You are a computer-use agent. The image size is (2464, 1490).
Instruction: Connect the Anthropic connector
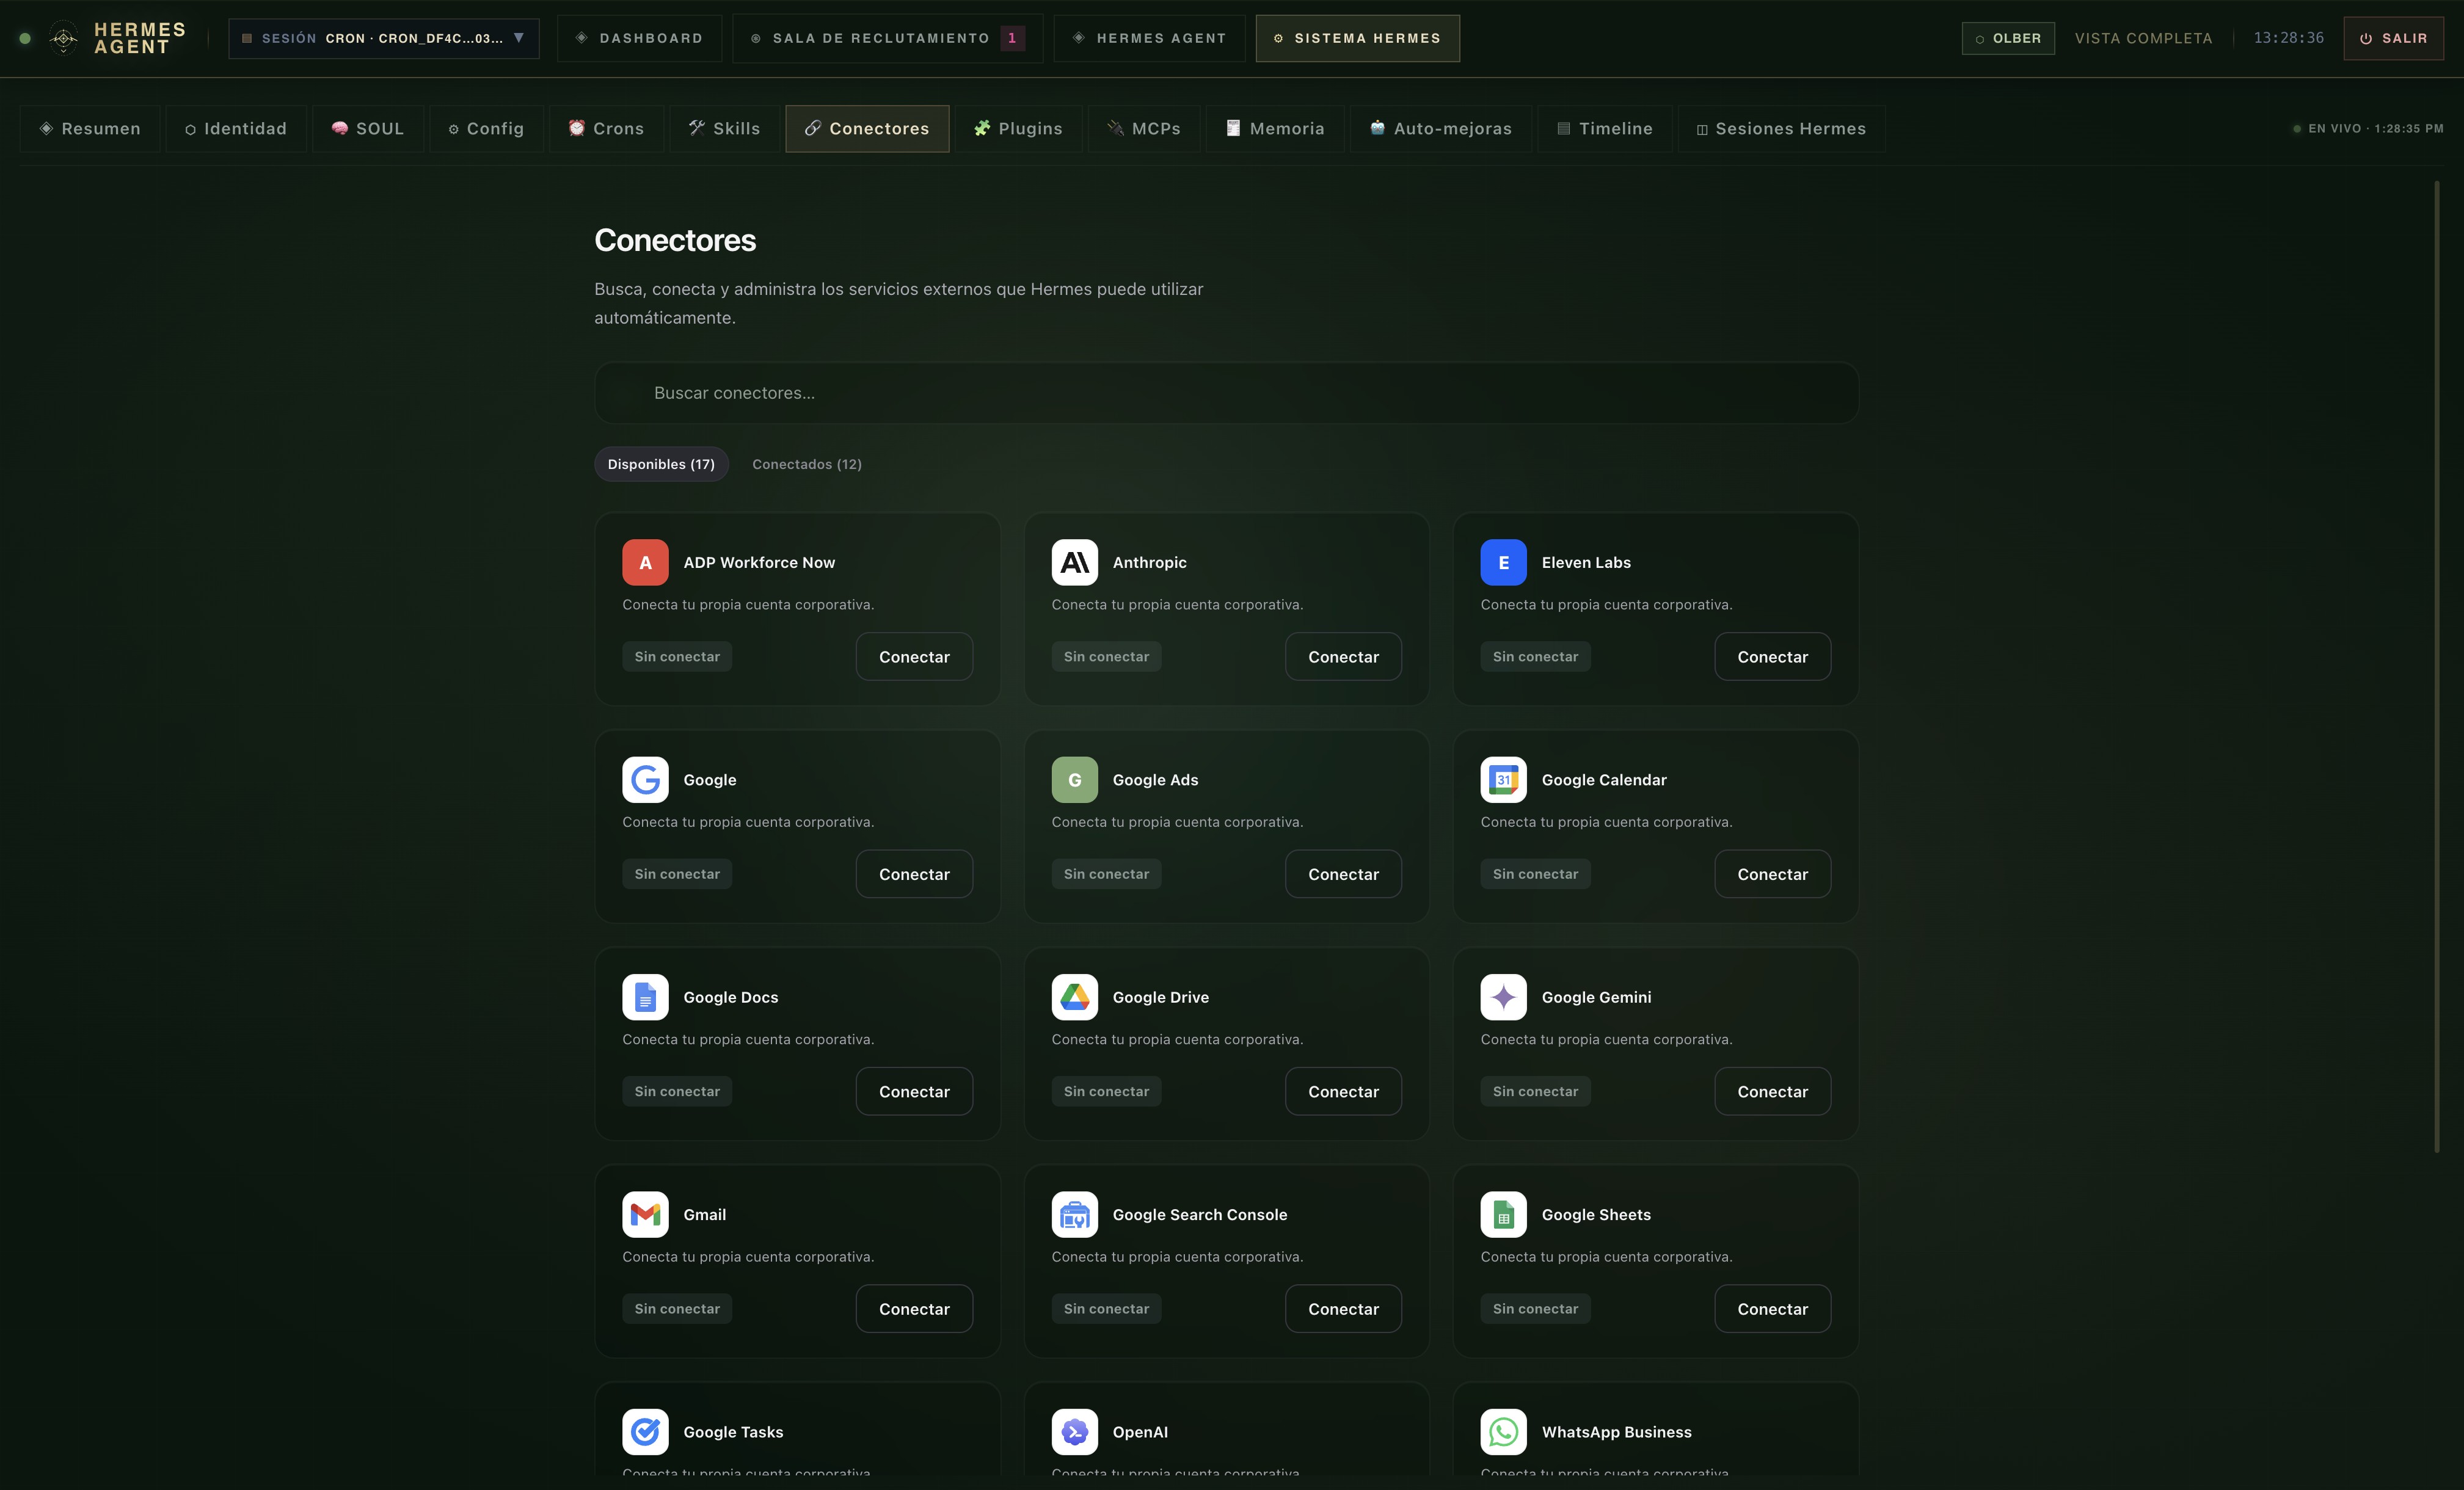click(x=1343, y=656)
